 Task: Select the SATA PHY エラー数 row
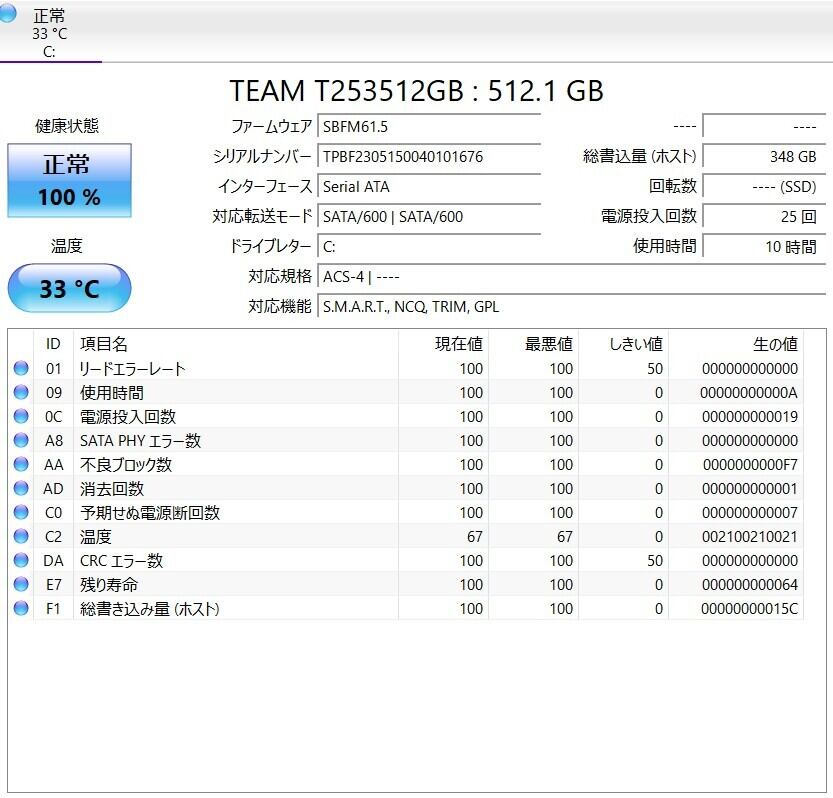click(406, 440)
